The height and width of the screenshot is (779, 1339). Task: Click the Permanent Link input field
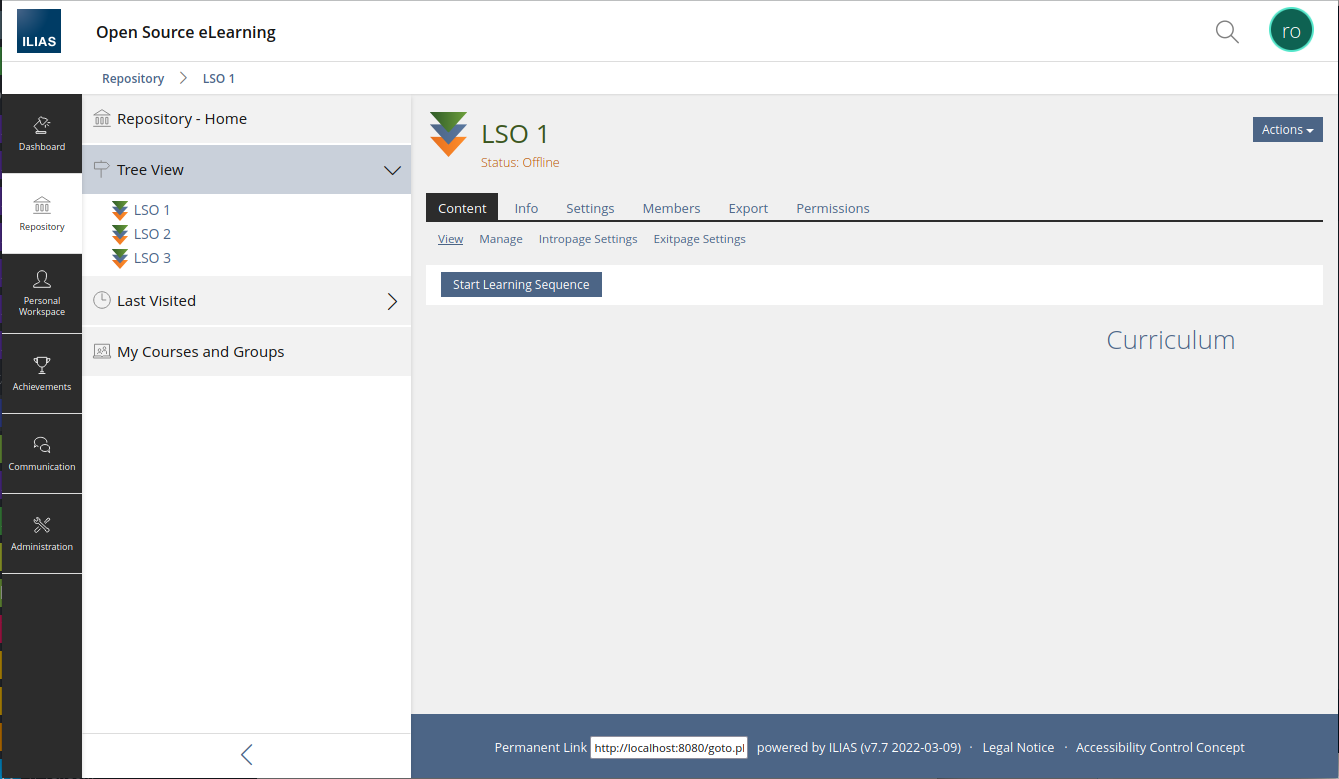[669, 748]
